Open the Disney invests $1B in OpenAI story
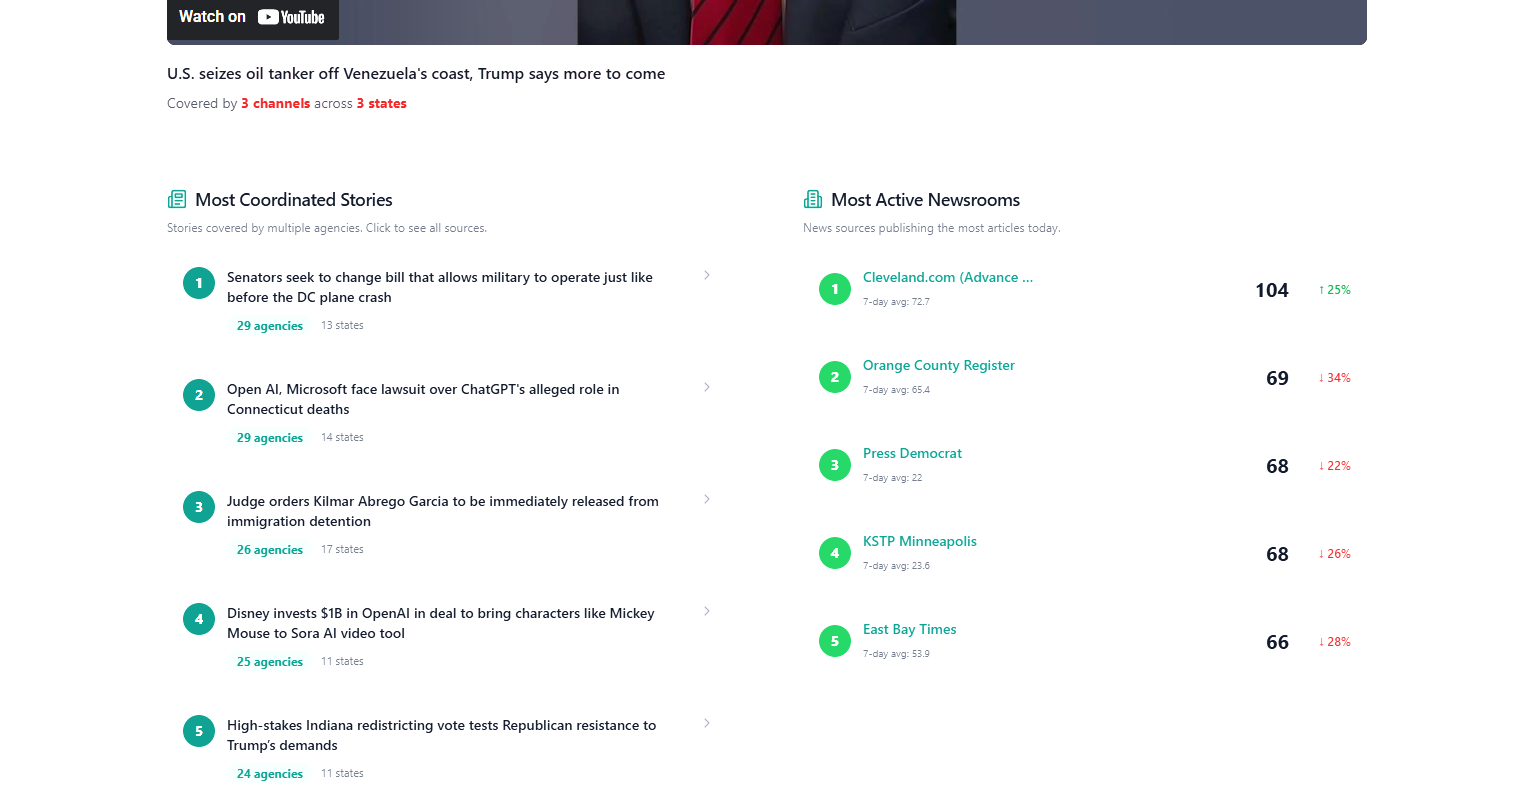The width and height of the screenshot is (1528, 791). pyautogui.click(x=441, y=623)
